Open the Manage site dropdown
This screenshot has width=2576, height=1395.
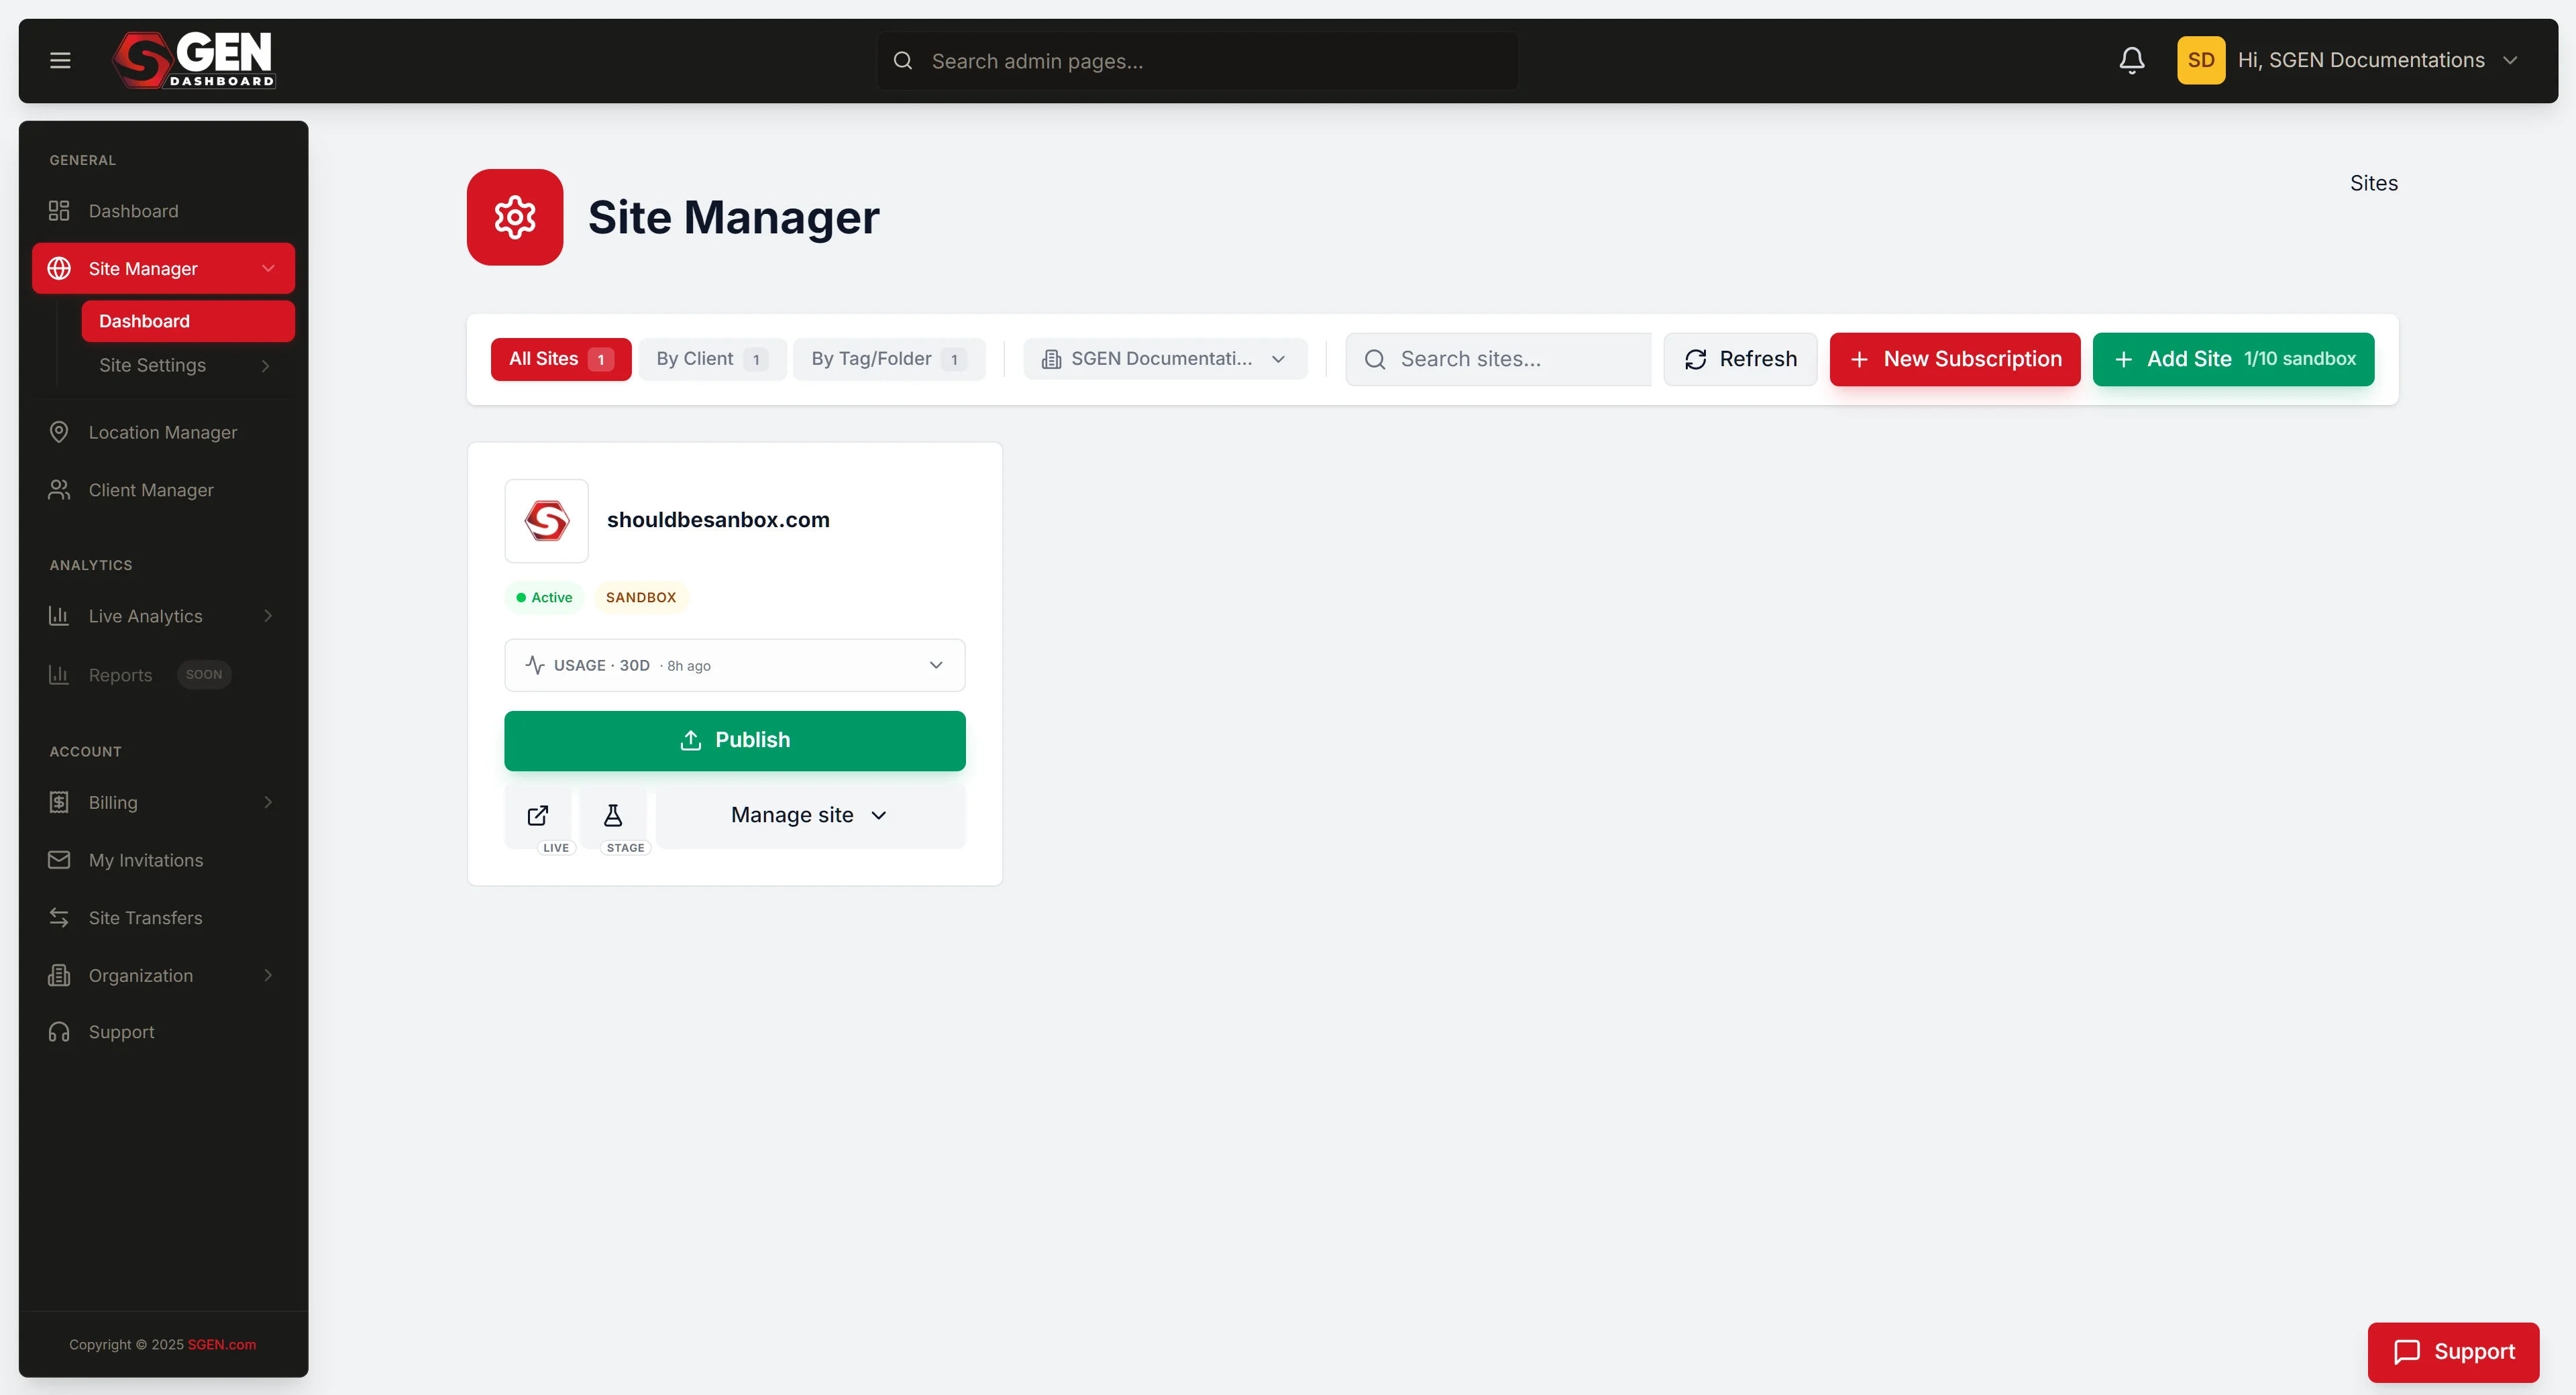click(810, 816)
